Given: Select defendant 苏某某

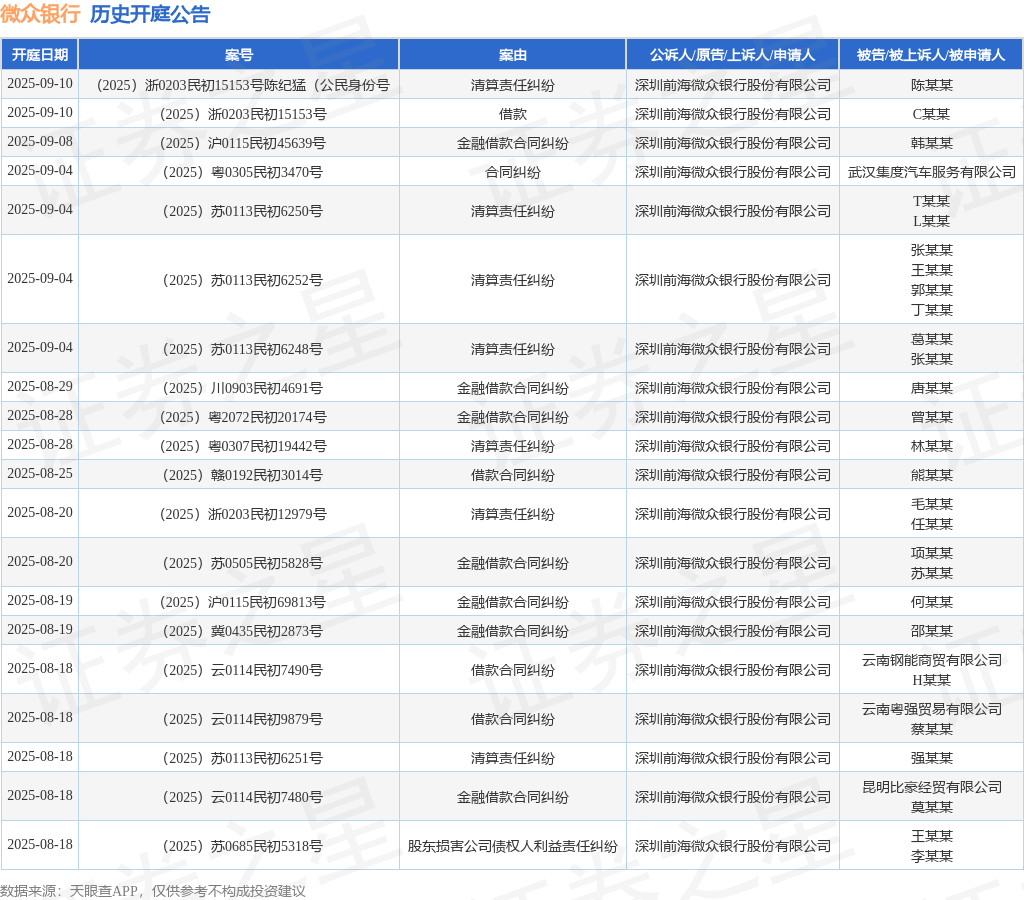Looking at the screenshot, I should point(932,573).
